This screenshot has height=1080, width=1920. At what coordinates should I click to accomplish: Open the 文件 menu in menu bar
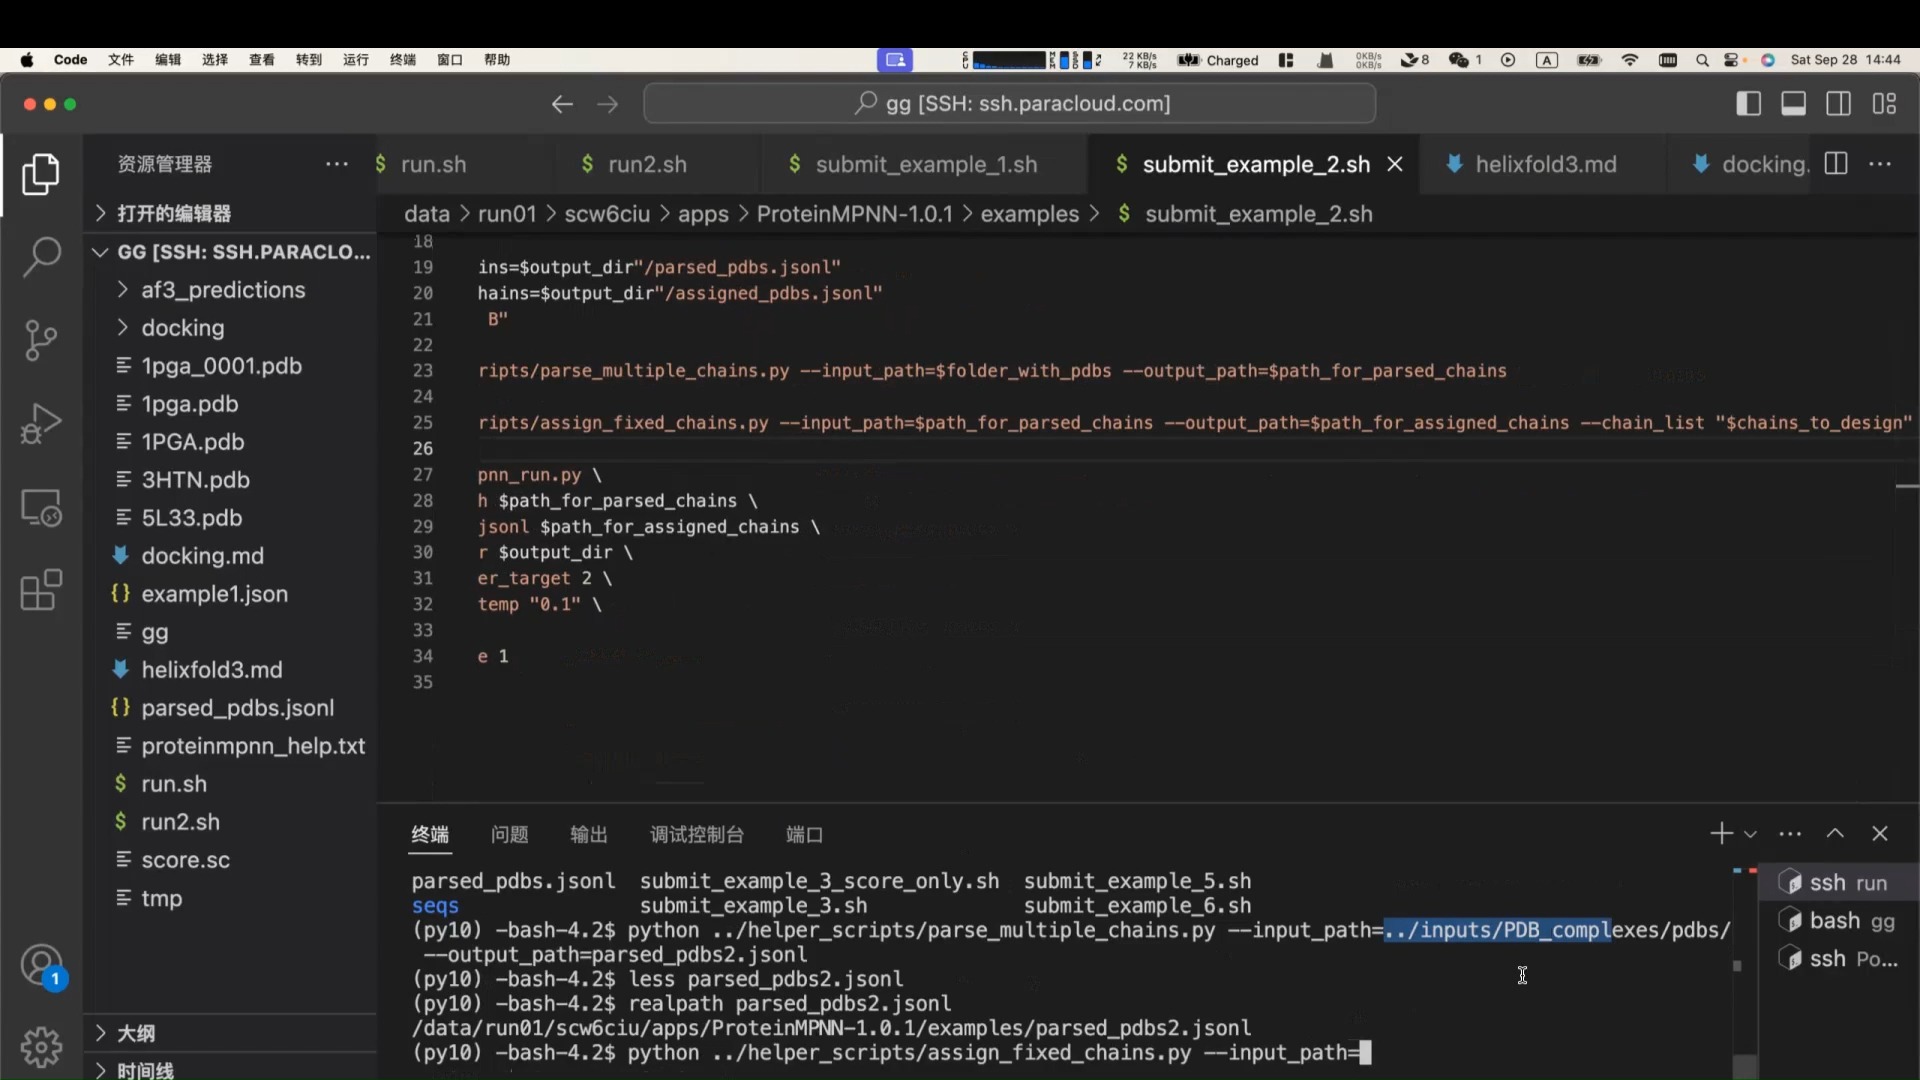click(121, 60)
